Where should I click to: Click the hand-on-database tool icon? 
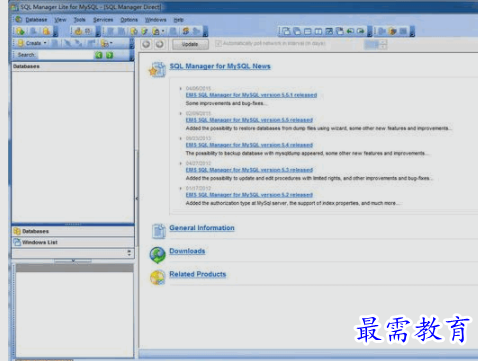[x=78, y=31]
